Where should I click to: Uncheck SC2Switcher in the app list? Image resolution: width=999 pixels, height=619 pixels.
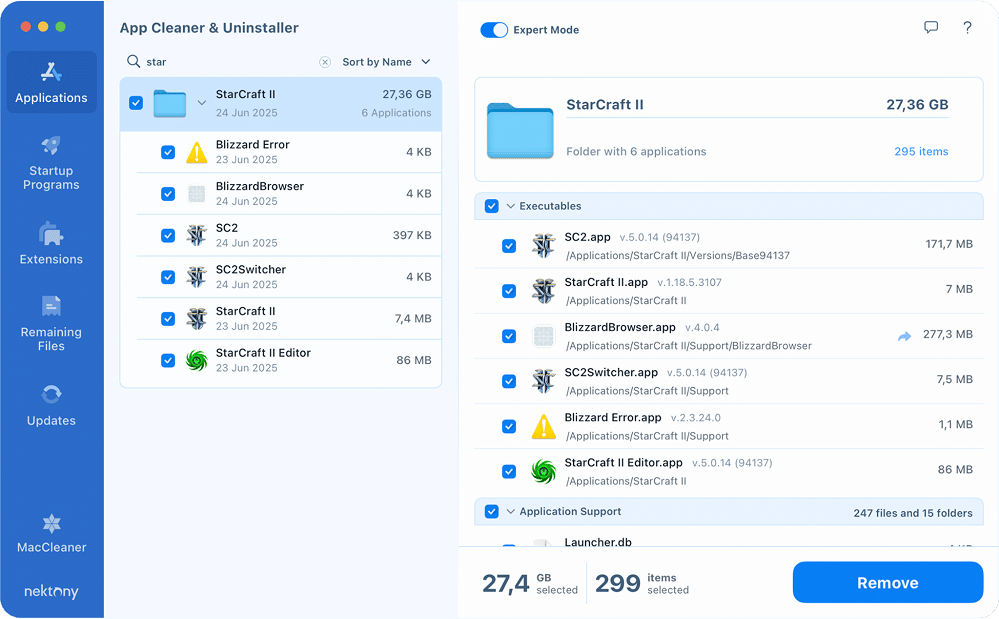[168, 277]
